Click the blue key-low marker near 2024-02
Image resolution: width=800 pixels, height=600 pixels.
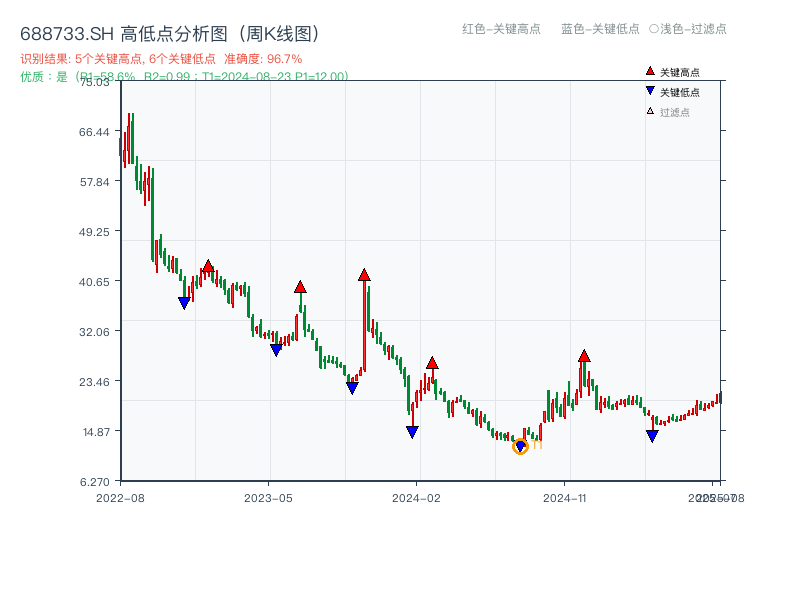(x=412, y=431)
